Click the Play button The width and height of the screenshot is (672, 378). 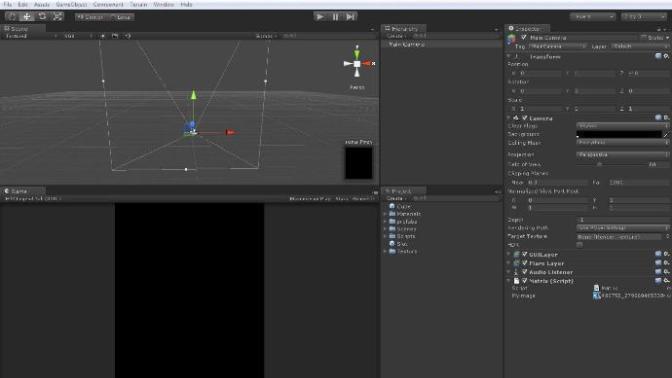(320, 17)
